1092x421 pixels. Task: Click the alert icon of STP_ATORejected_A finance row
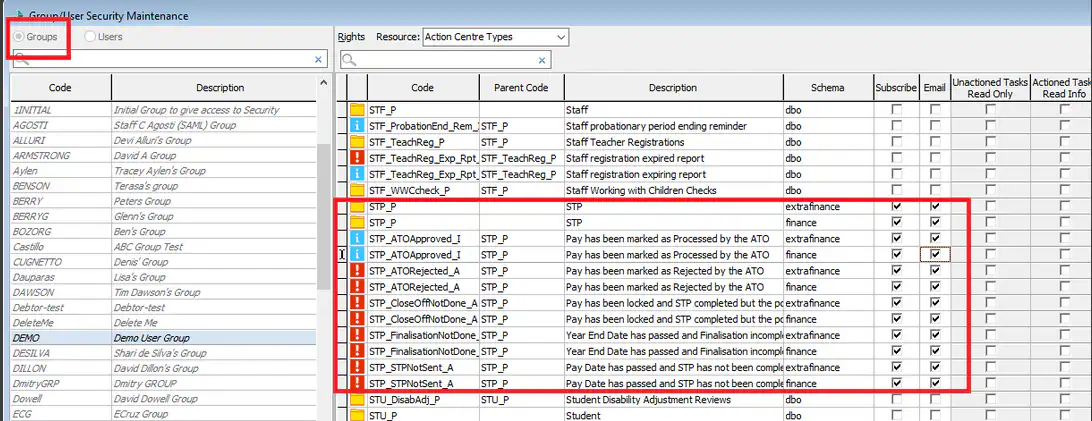pyautogui.click(x=357, y=287)
